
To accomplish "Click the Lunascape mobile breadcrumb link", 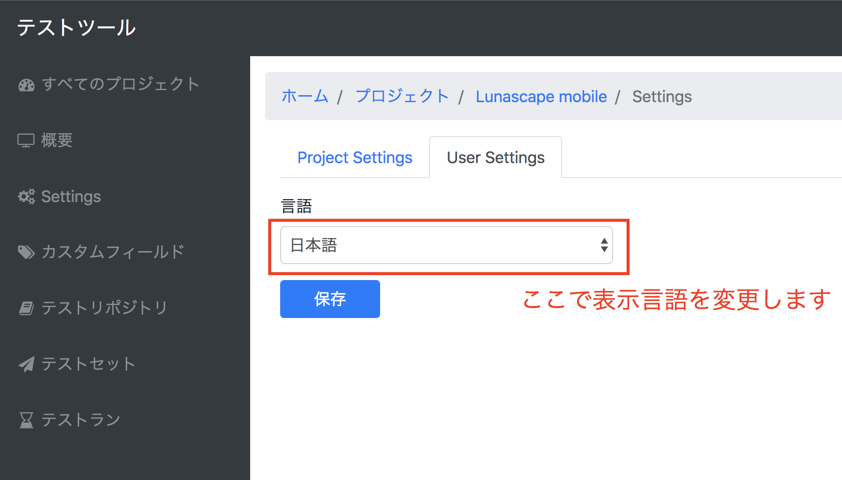I will 541,97.
